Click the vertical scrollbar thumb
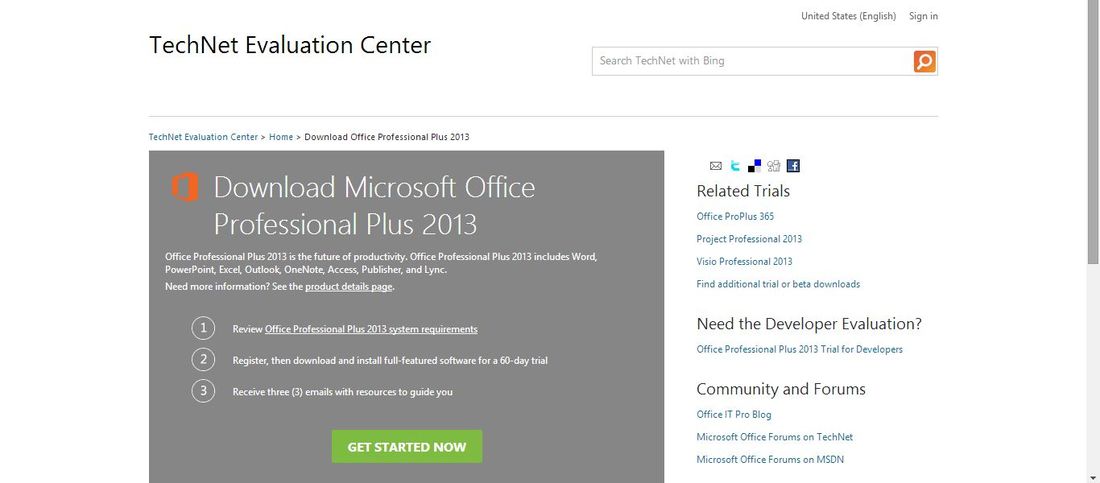Viewport: 1100px width, 483px height. tap(1093, 133)
